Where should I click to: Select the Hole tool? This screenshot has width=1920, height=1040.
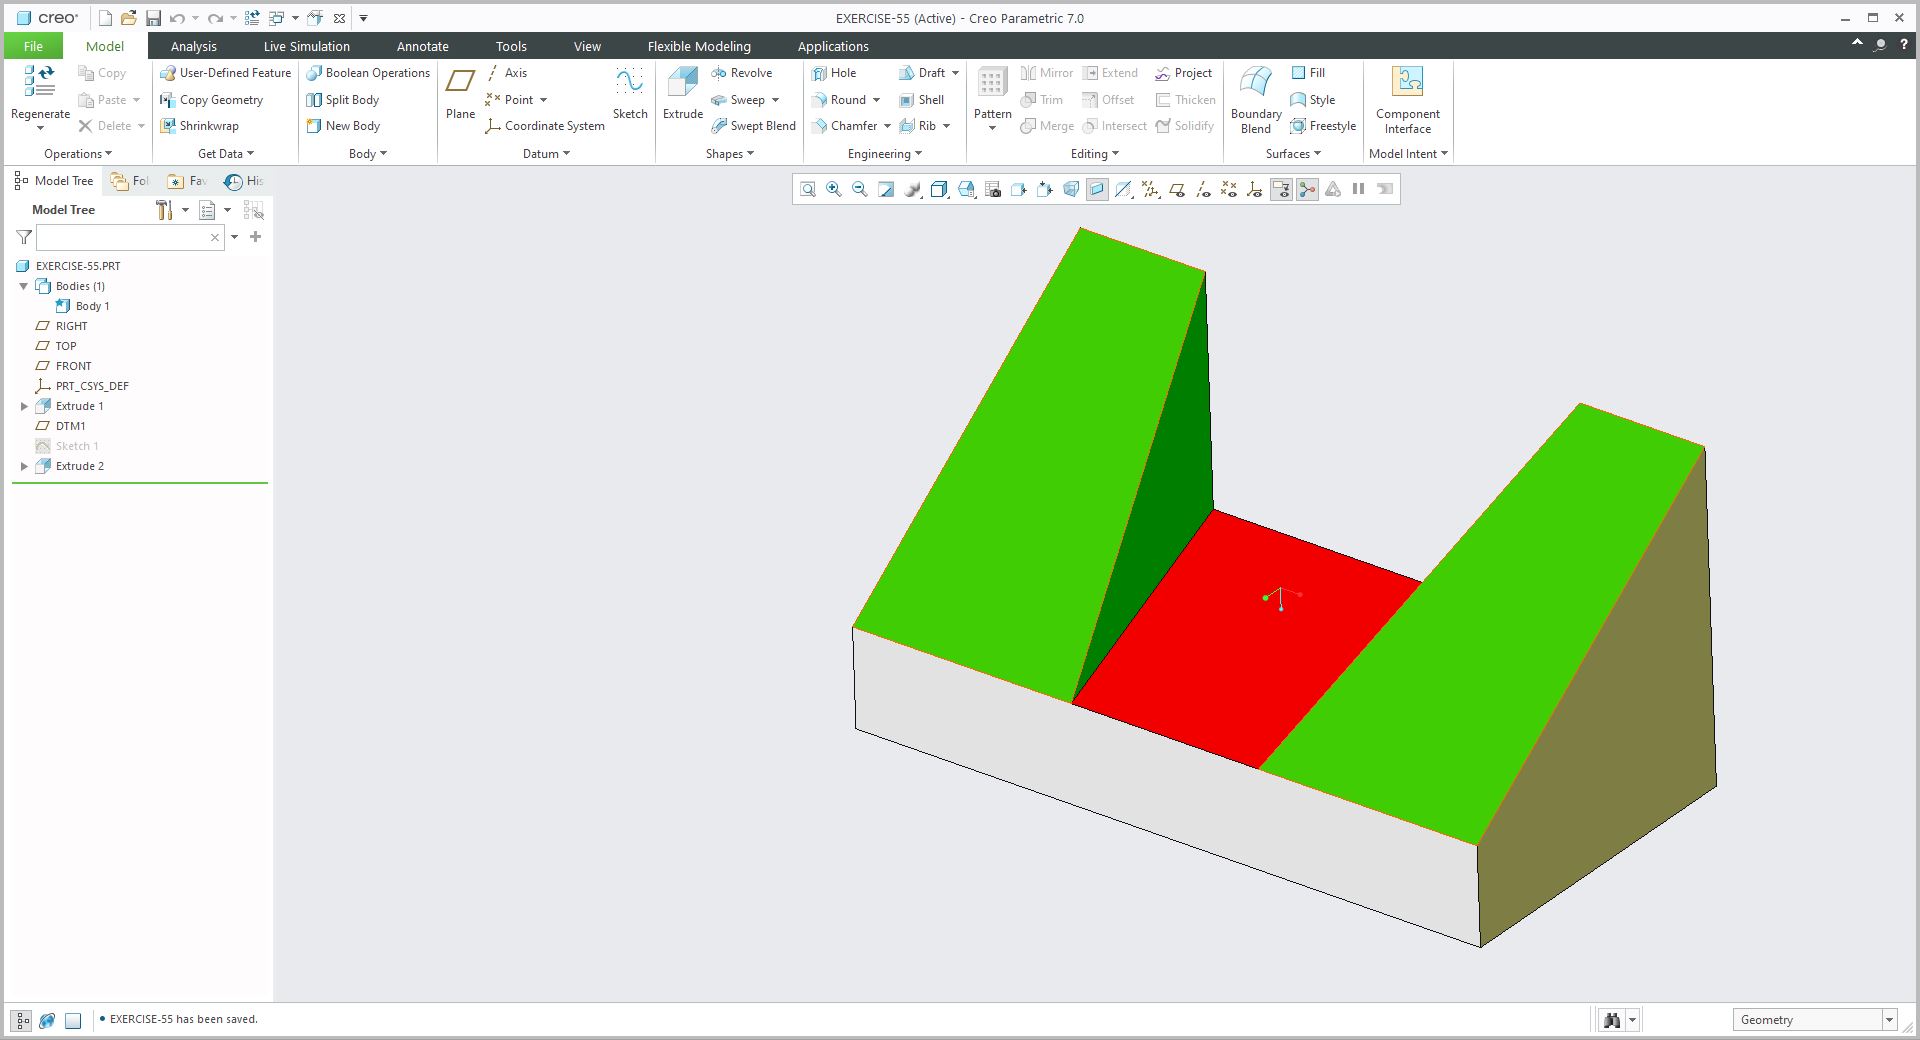(x=834, y=73)
